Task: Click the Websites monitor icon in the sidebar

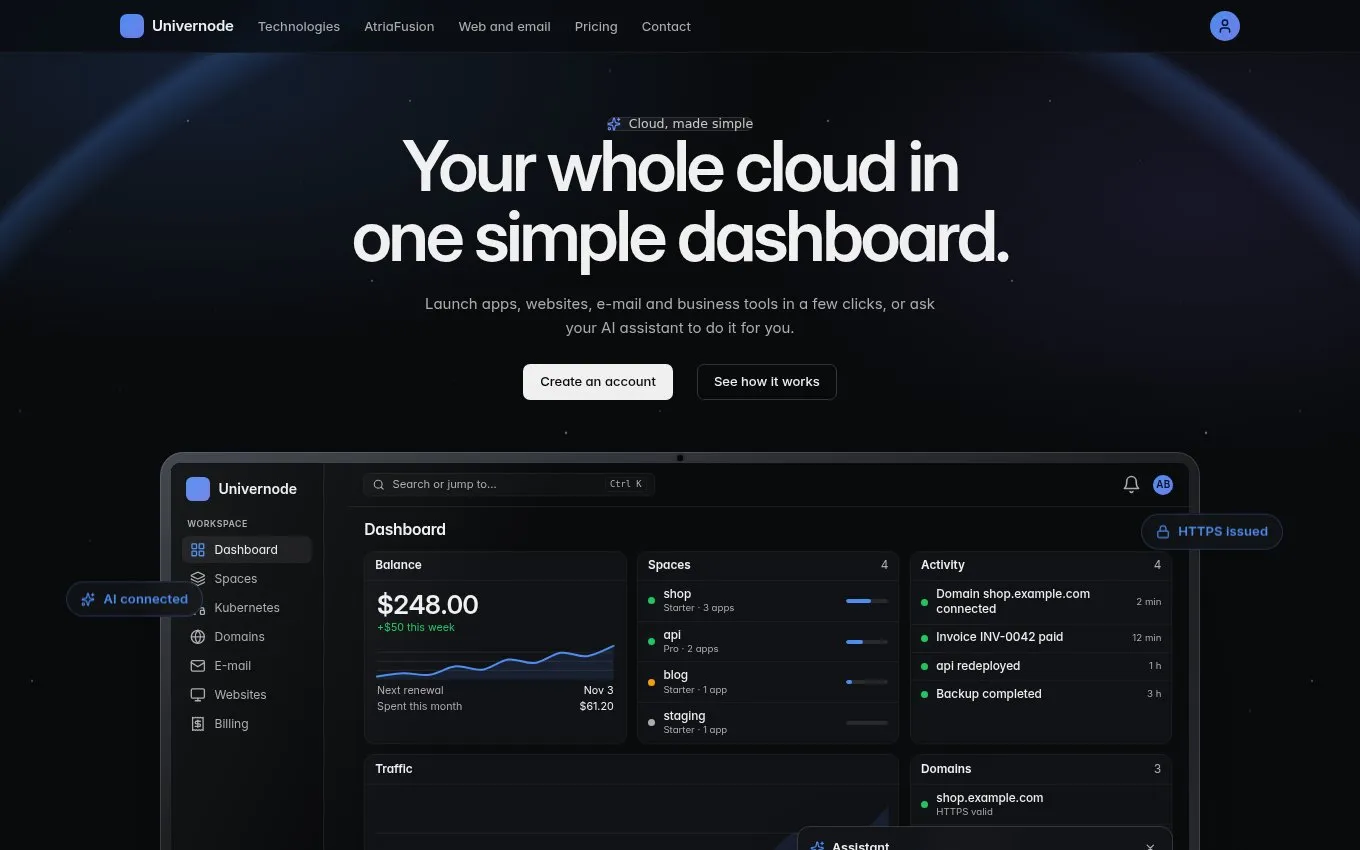Action: (197, 695)
